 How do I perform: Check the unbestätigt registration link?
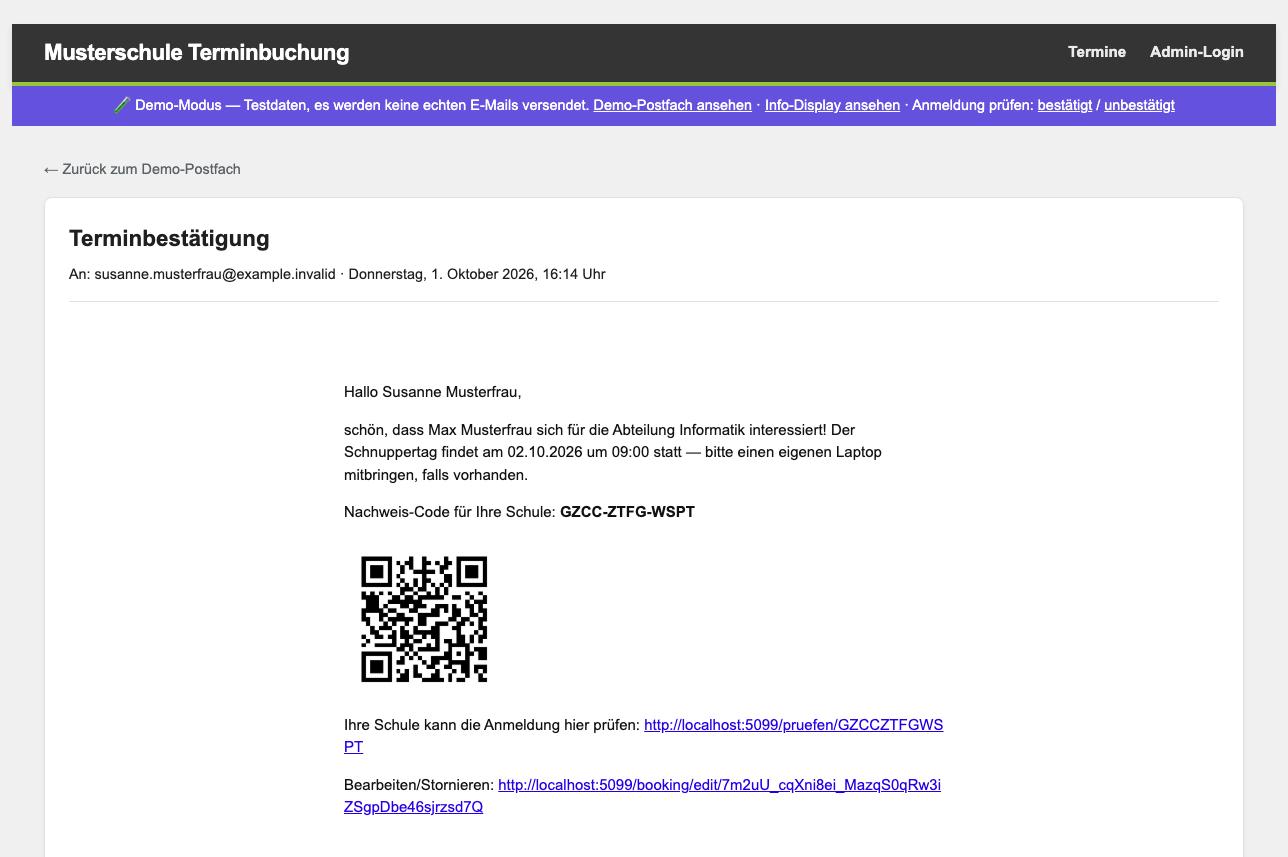pyautogui.click(x=1139, y=105)
